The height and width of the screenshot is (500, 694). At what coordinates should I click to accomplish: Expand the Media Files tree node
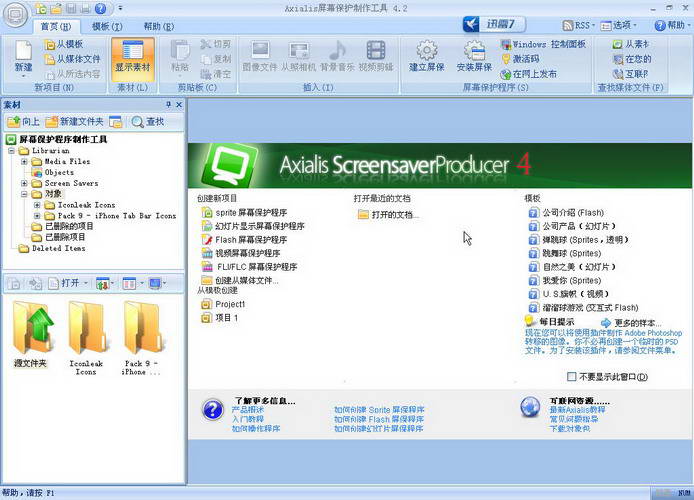click(x=25, y=162)
